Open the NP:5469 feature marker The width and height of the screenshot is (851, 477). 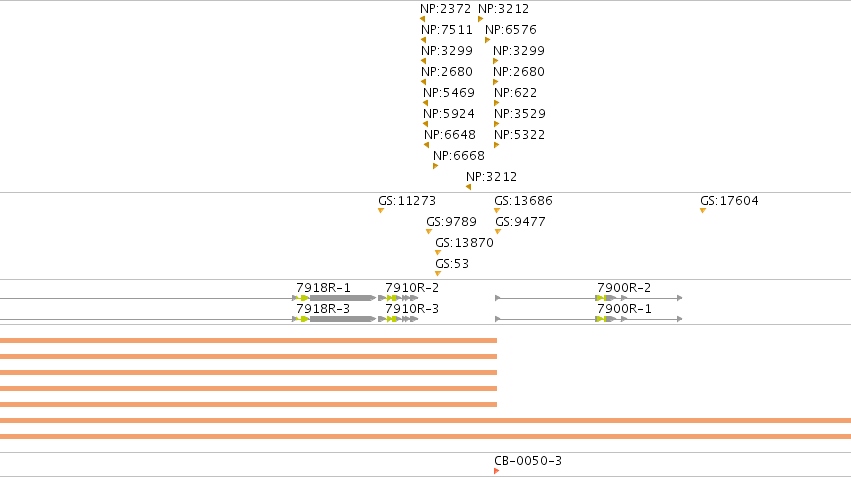click(425, 103)
